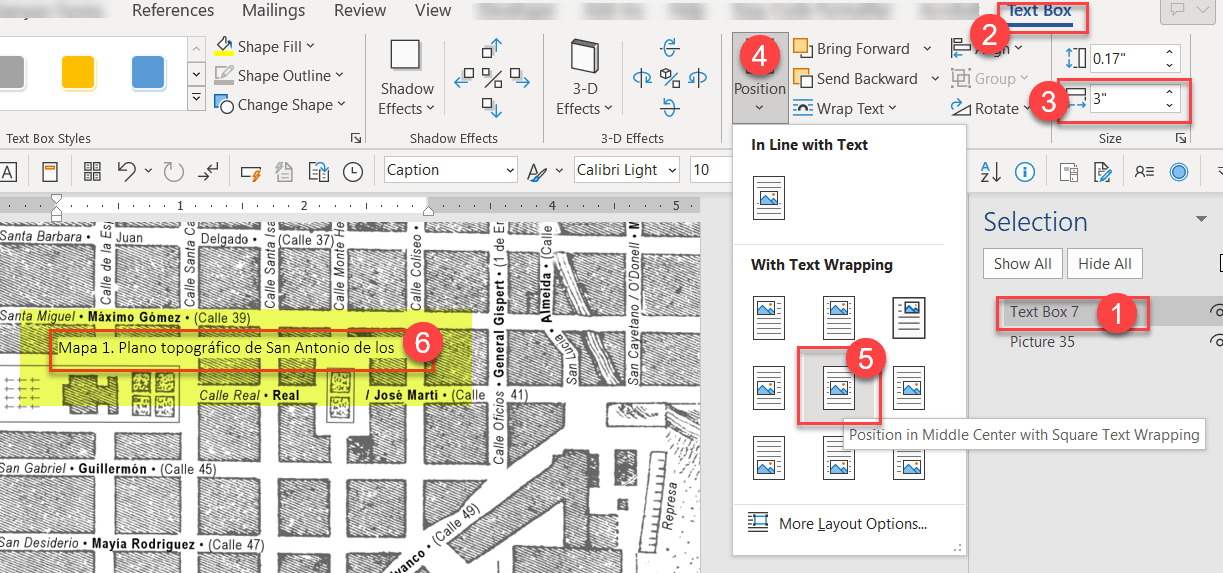
Task: Tilt 3-D effect left
Action: point(644,78)
